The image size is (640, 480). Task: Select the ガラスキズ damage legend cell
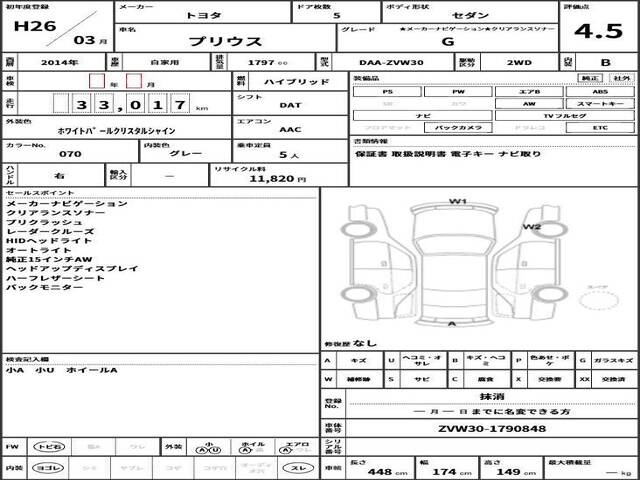[x=613, y=360]
